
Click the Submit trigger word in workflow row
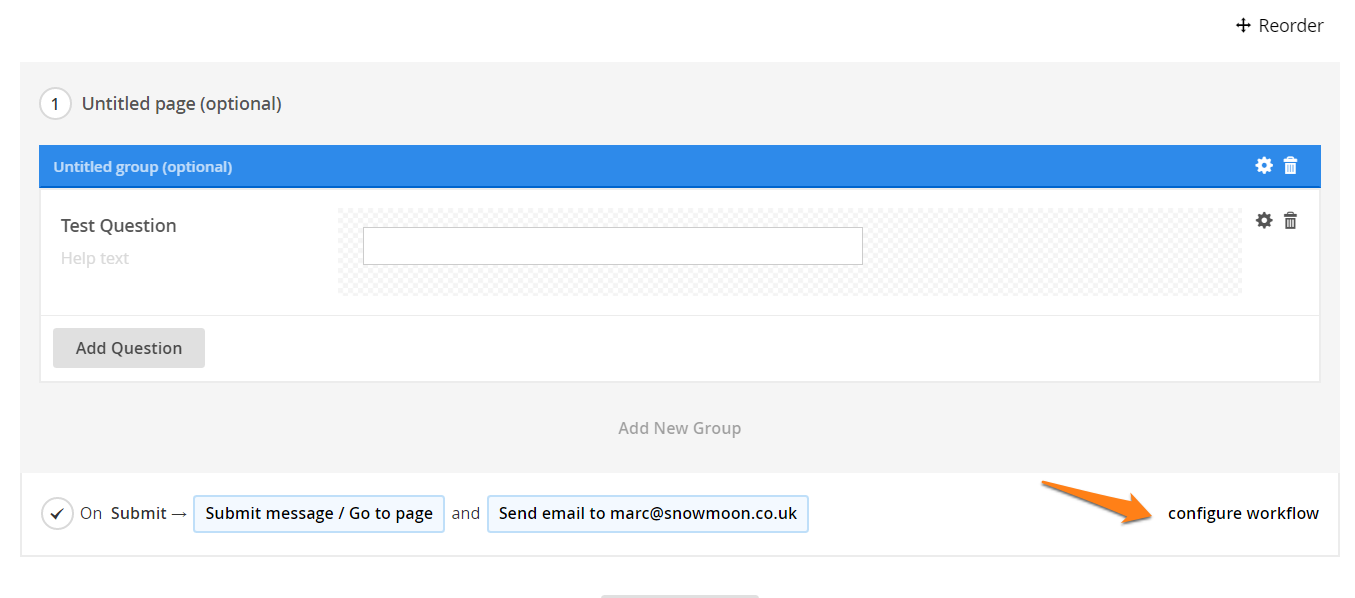pyautogui.click(x=139, y=514)
